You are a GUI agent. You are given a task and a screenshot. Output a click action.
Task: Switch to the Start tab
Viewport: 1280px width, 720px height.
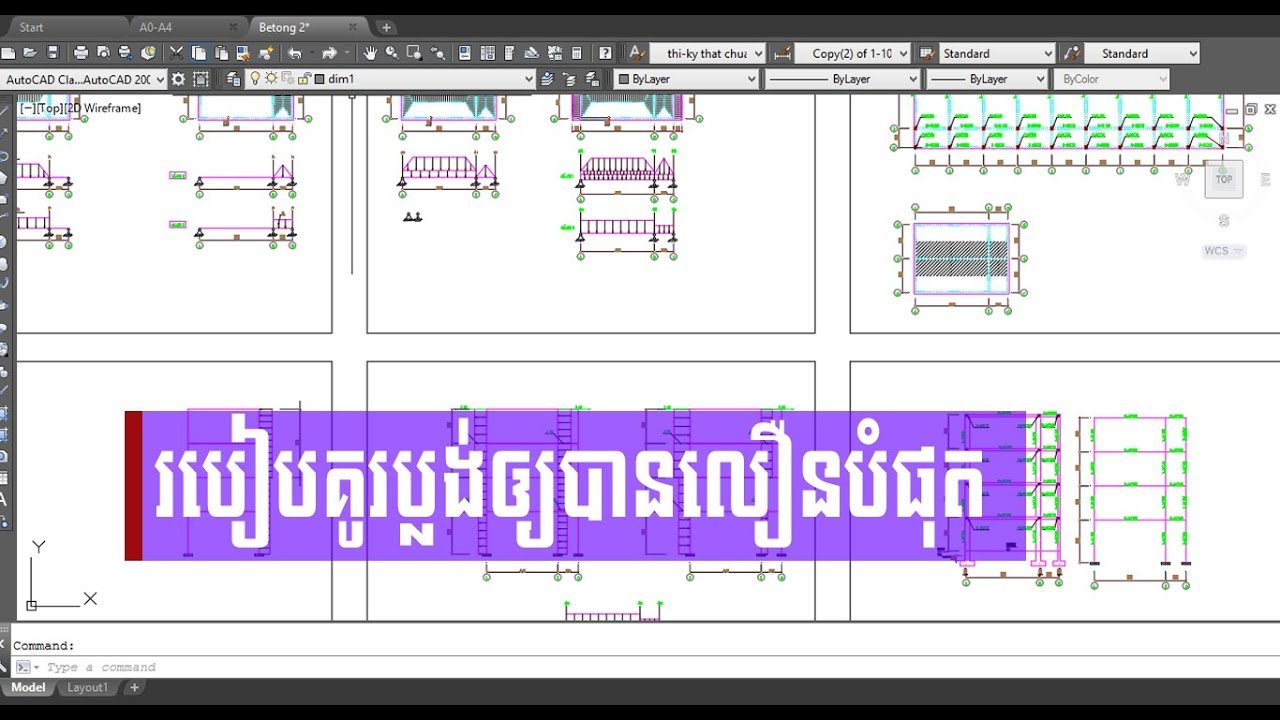coord(31,27)
